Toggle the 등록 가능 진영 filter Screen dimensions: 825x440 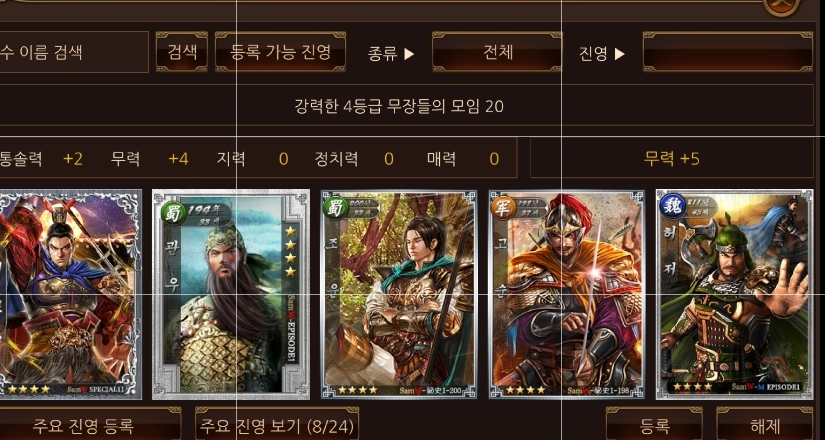[x=280, y=52]
